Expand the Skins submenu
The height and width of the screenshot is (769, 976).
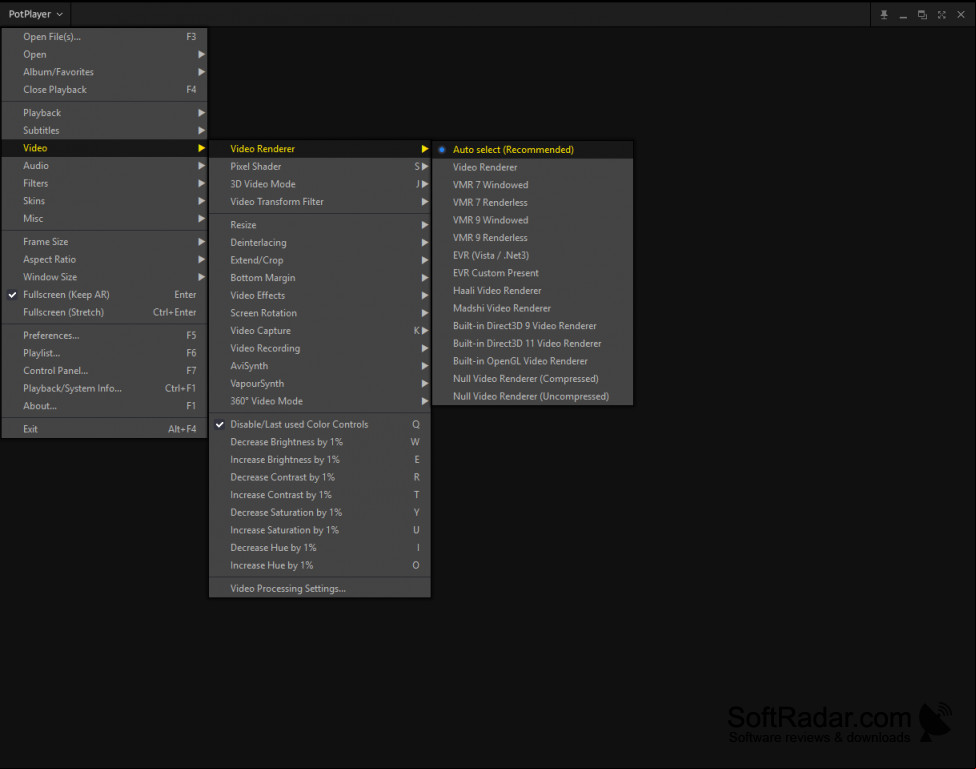[105, 201]
